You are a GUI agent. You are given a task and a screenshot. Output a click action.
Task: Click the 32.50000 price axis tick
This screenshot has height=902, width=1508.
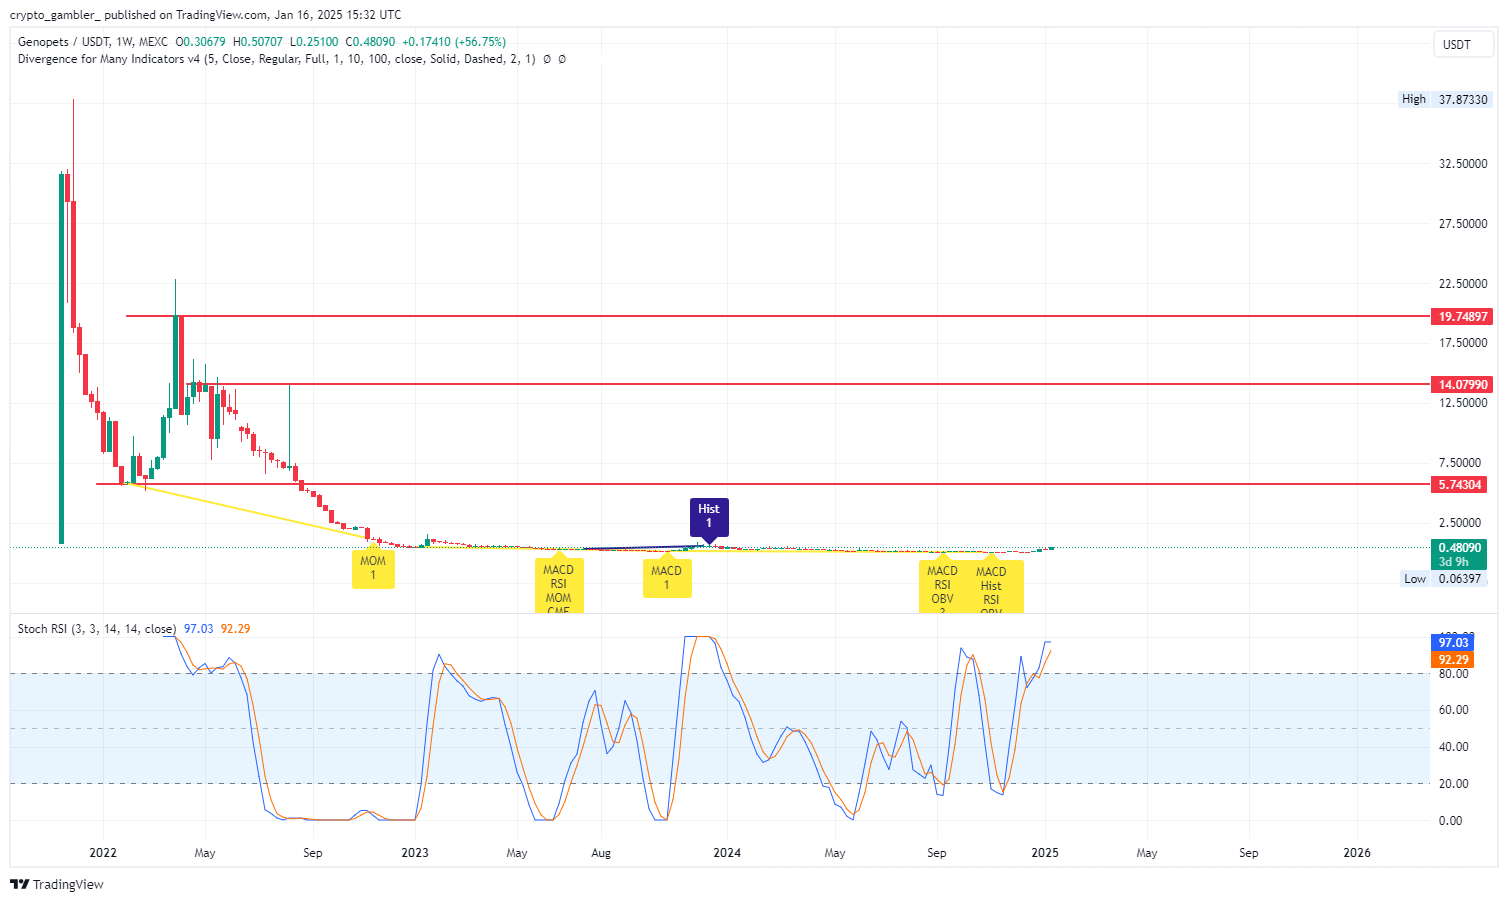tap(1463, 164)
